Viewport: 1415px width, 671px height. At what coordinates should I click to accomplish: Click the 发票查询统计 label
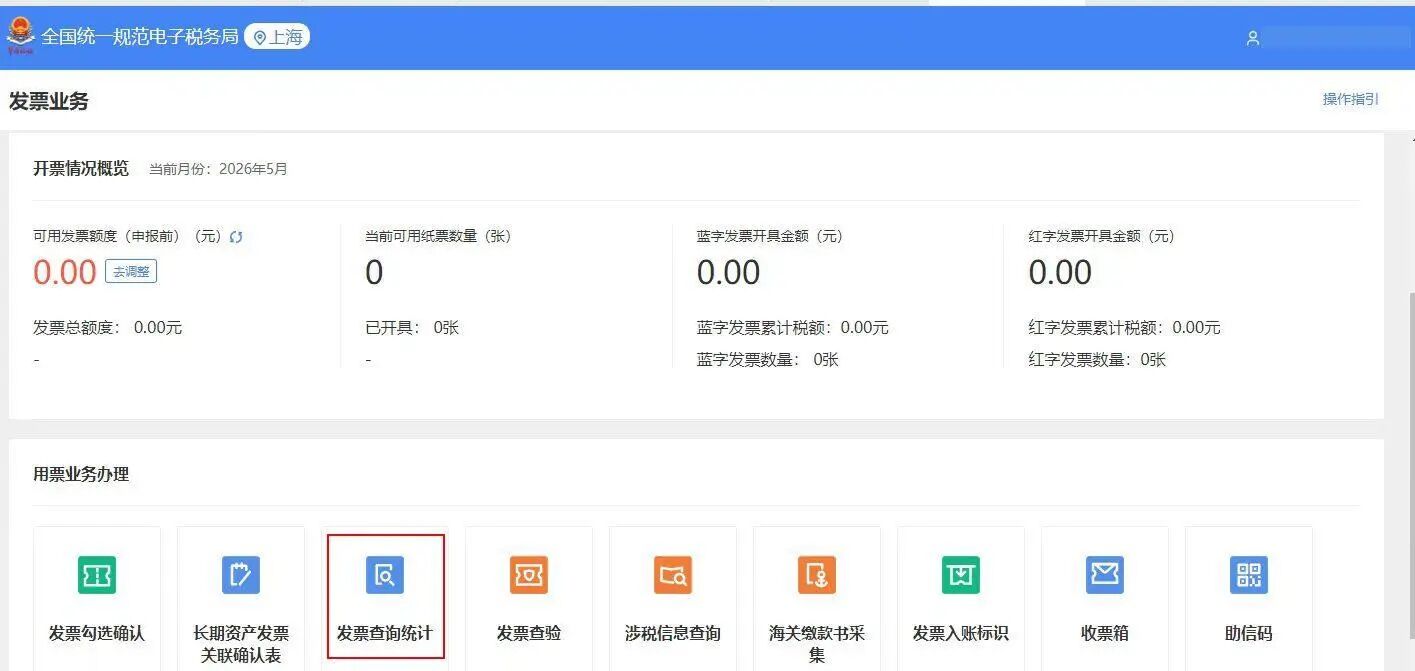[x=385, y=633]
